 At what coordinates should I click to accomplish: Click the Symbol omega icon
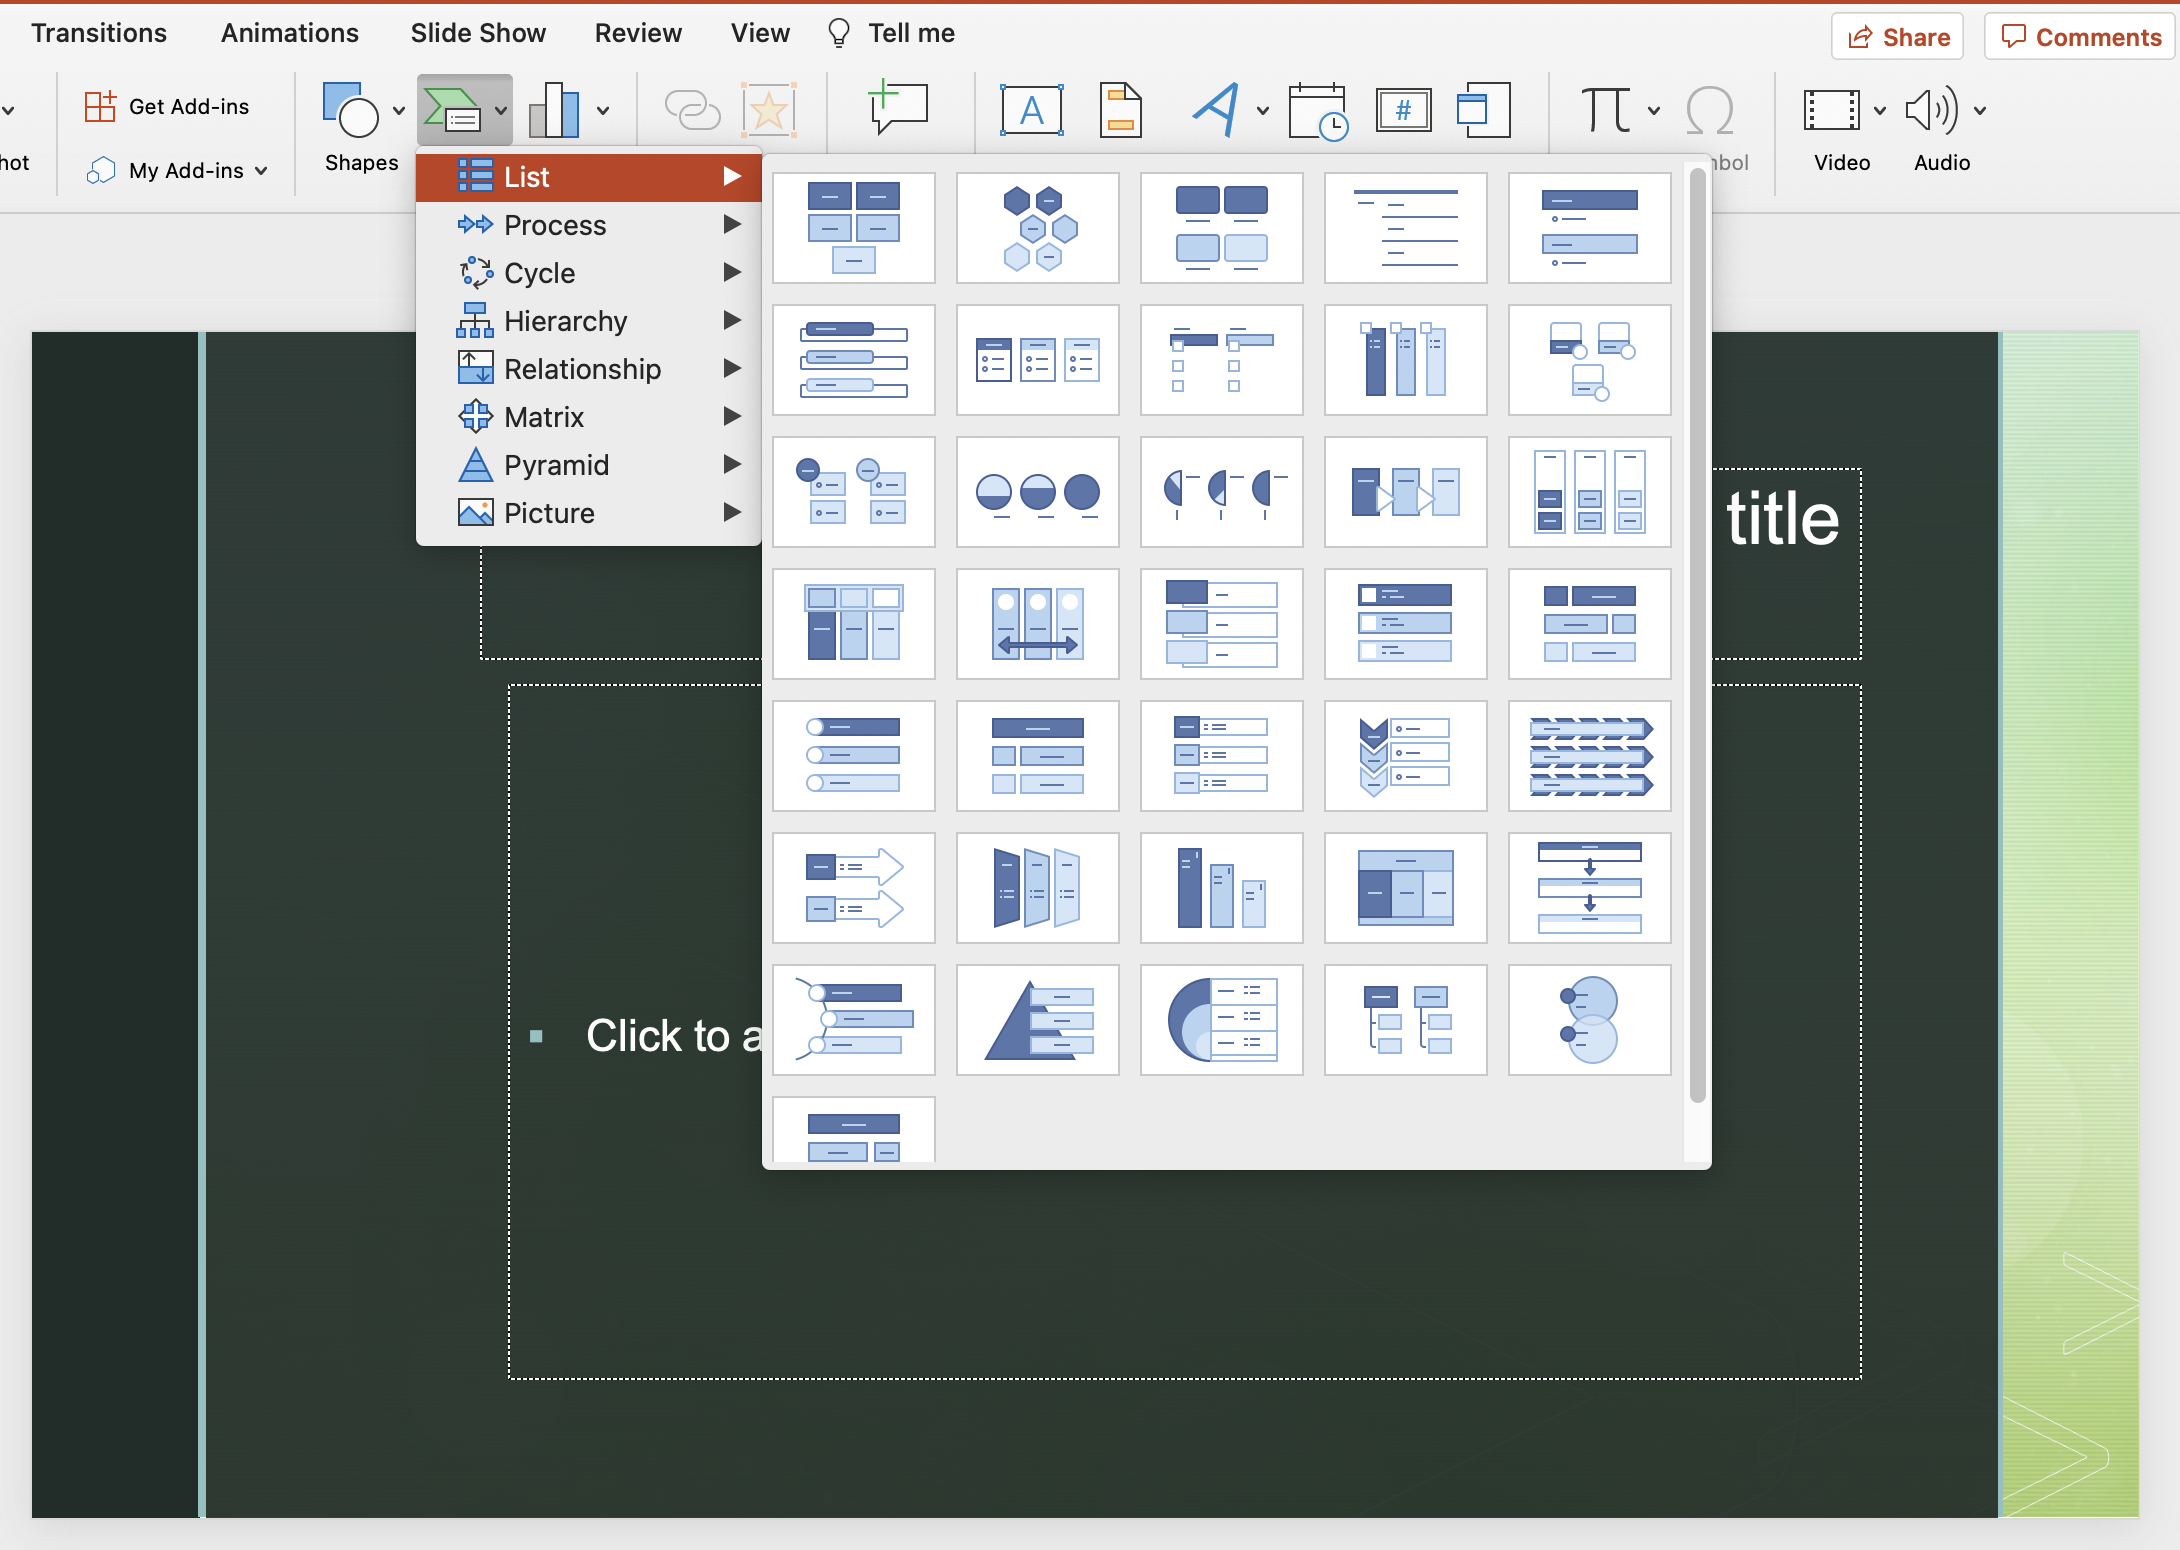(x=1709, y=110)
